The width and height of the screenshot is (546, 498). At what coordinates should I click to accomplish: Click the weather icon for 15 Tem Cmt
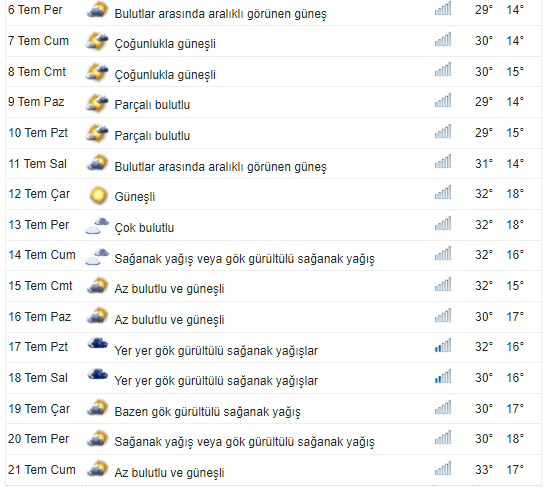pyautogui.click(x=97, y=286)
